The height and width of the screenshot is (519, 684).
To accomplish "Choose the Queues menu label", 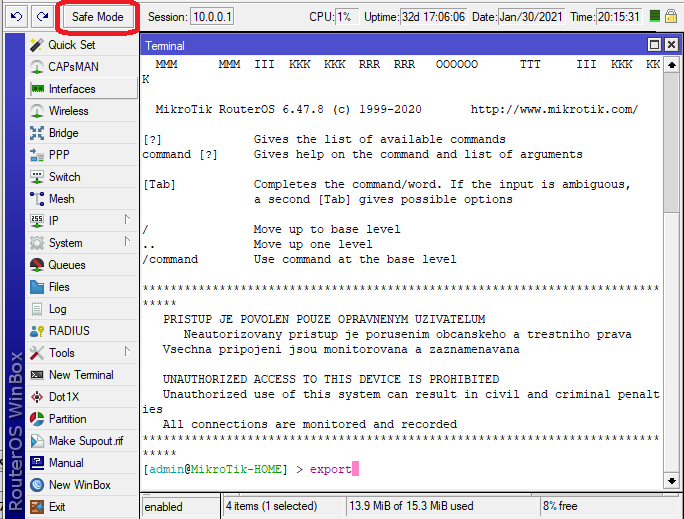I will (67, 265).
